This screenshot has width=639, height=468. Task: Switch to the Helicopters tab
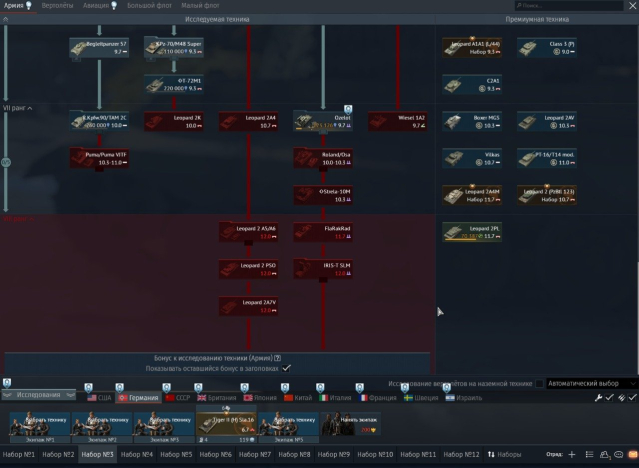[x=57, y=6]
